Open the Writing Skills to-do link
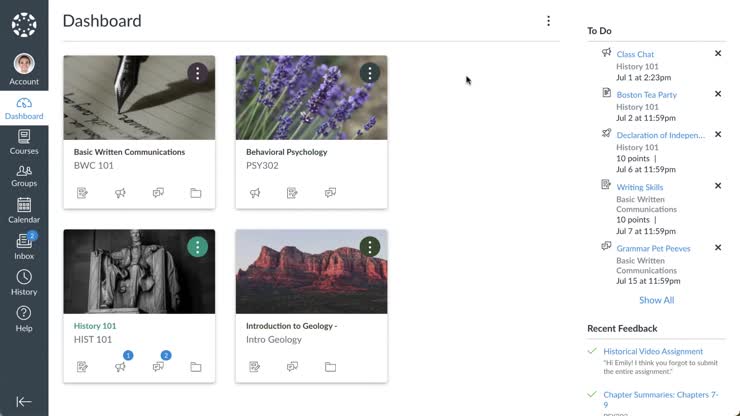740x416 pixels. [639, 187]
